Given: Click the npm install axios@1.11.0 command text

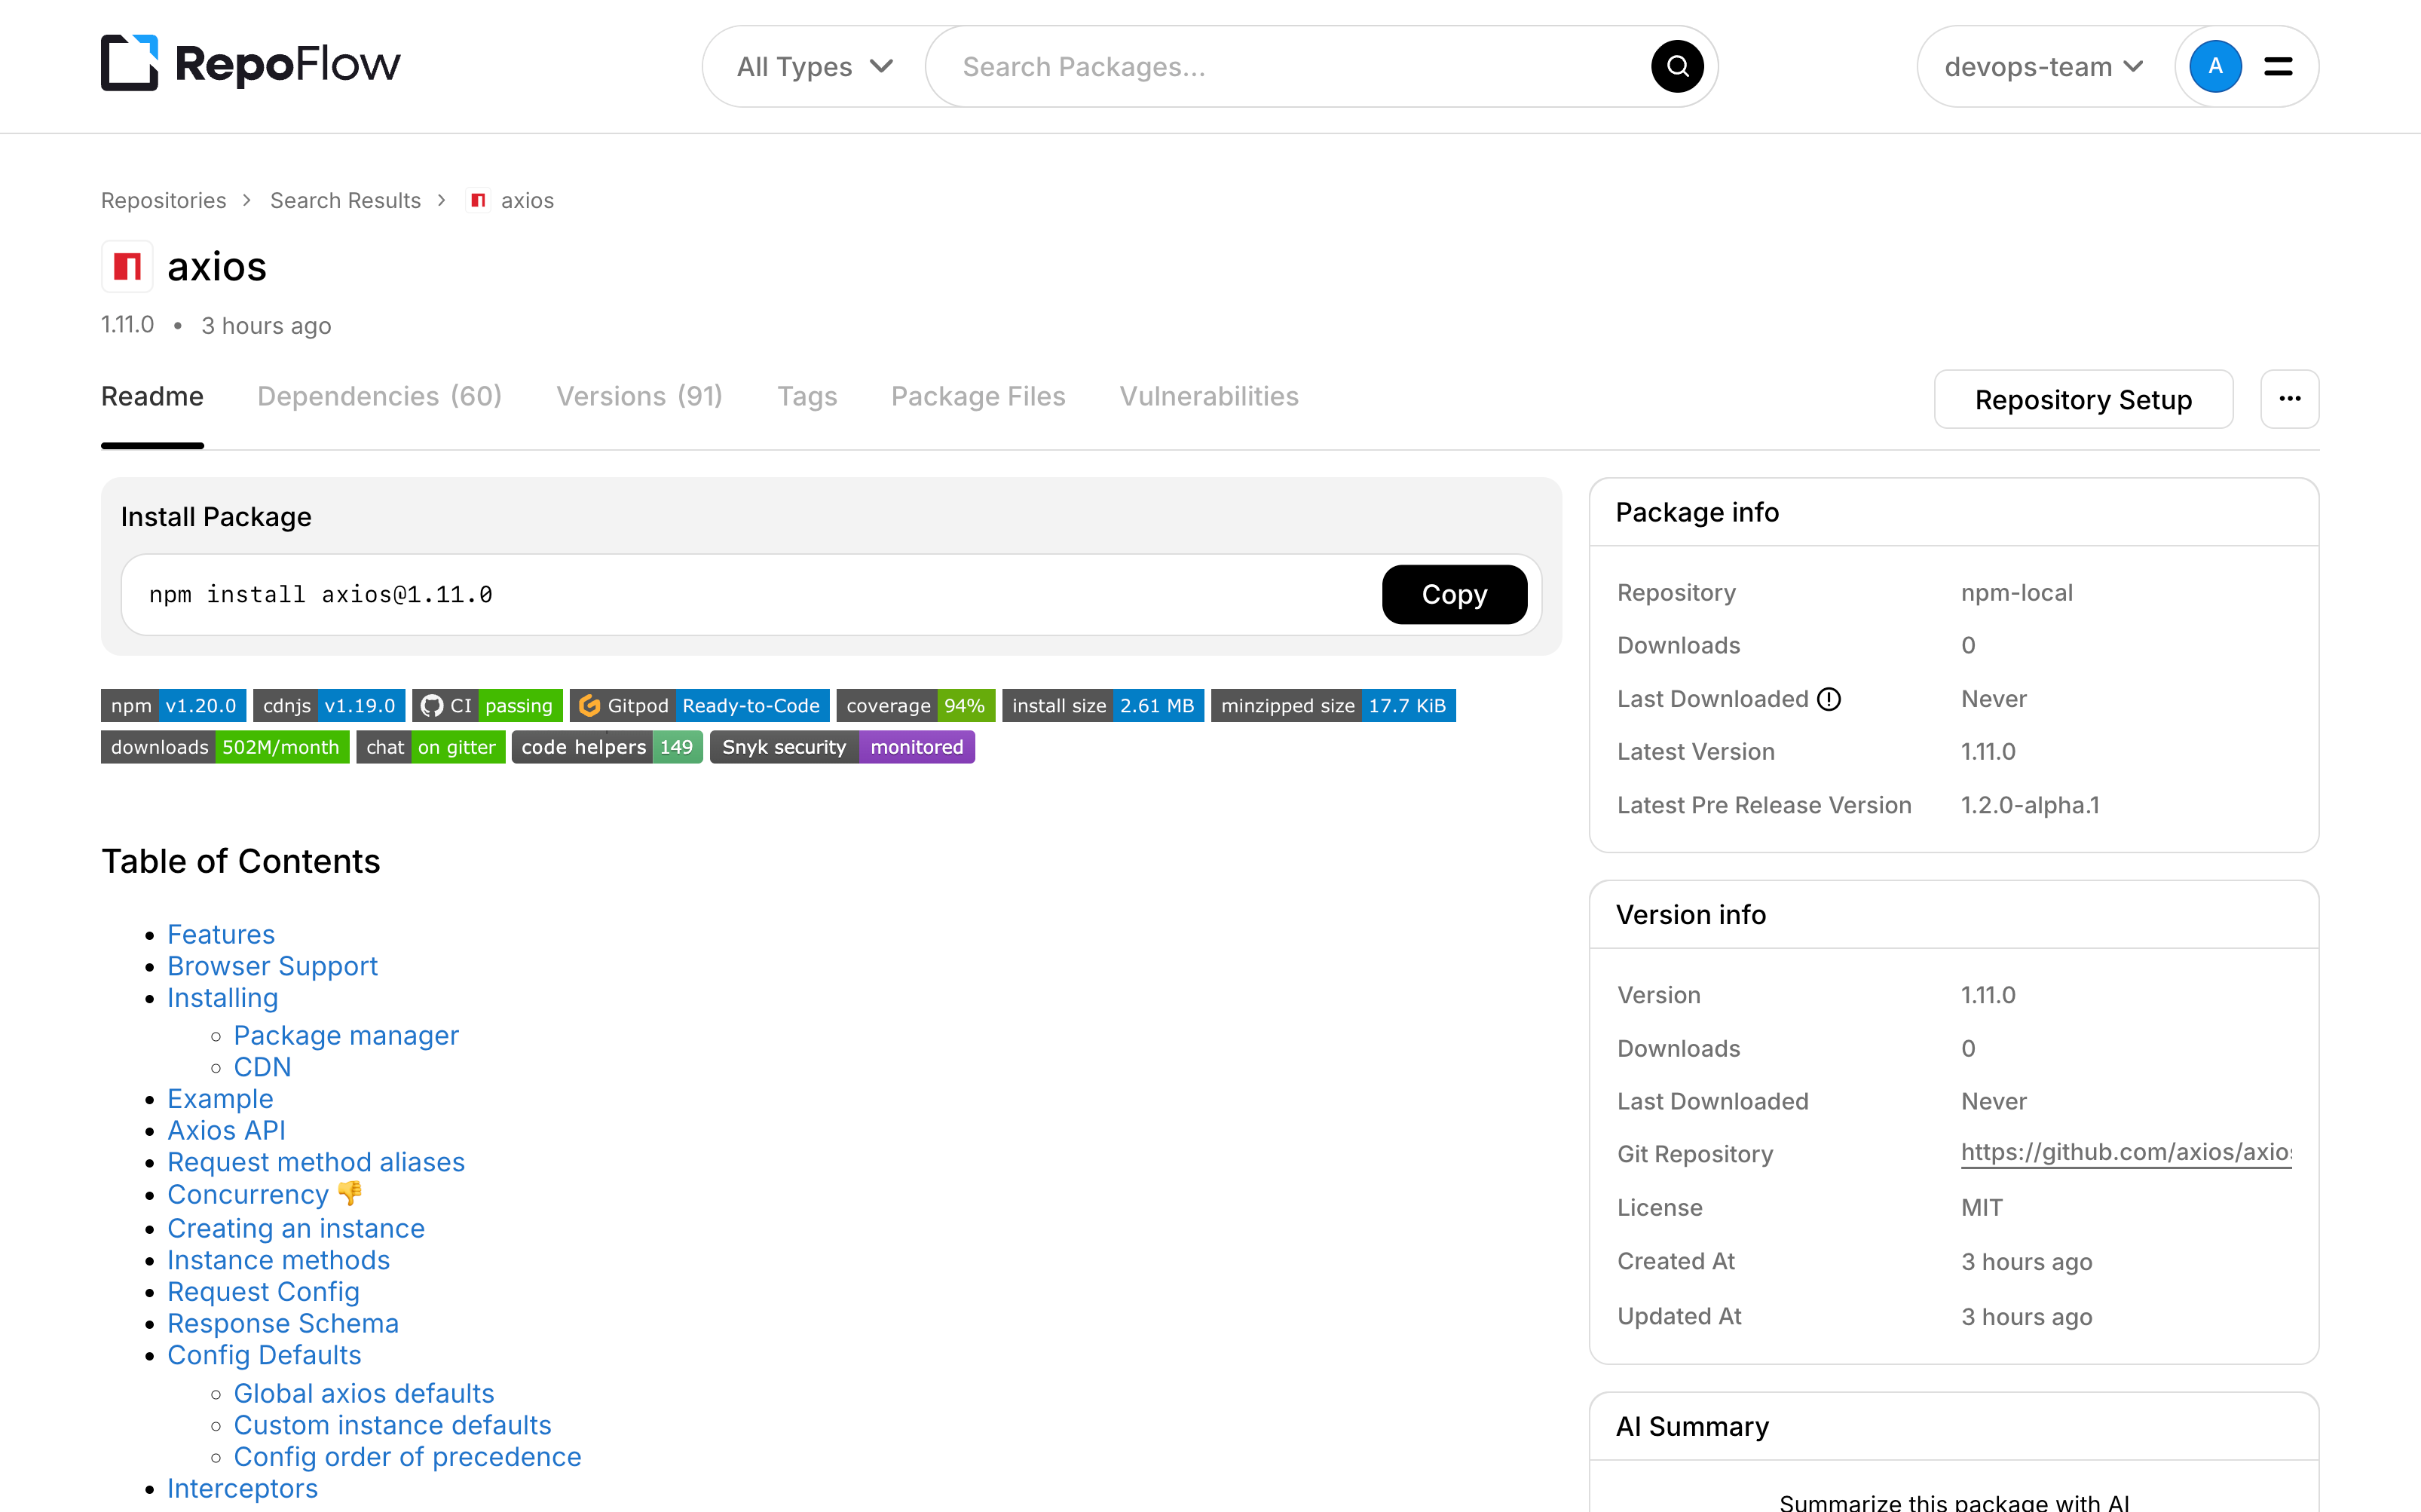Looking at the screenshot, I should point(320,595).
